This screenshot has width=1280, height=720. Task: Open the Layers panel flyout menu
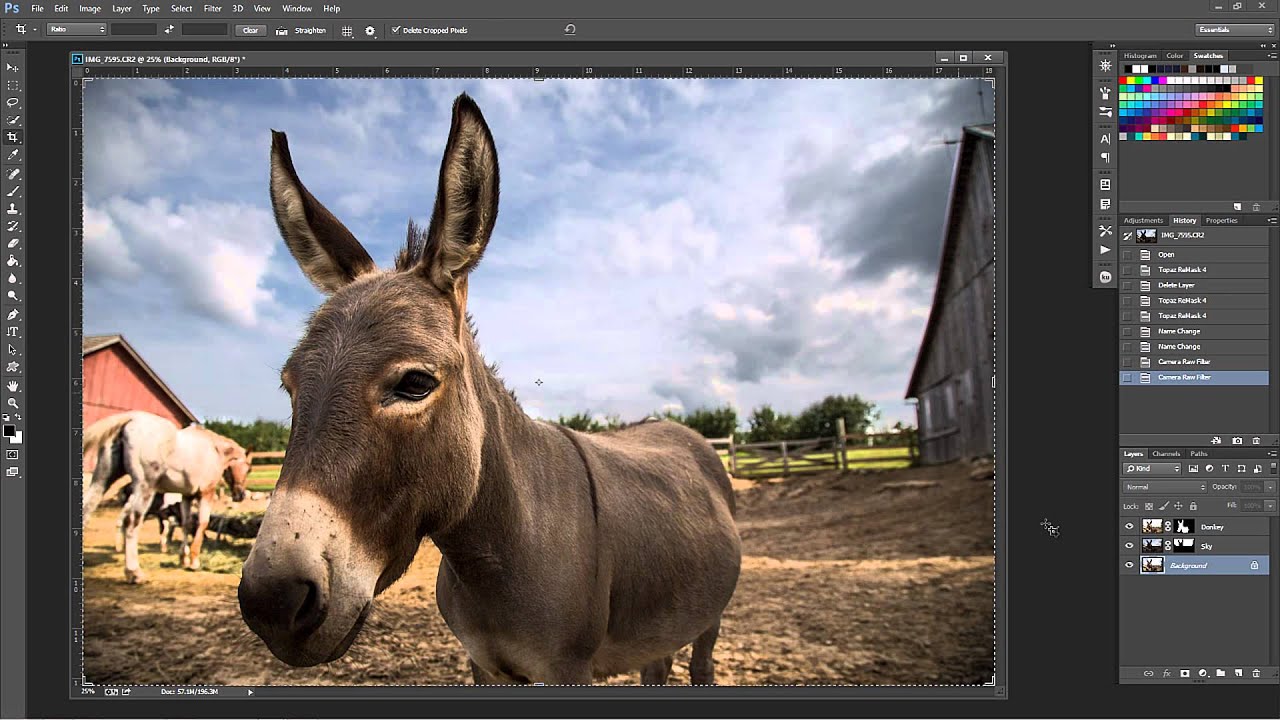(x=1272, y=454)
